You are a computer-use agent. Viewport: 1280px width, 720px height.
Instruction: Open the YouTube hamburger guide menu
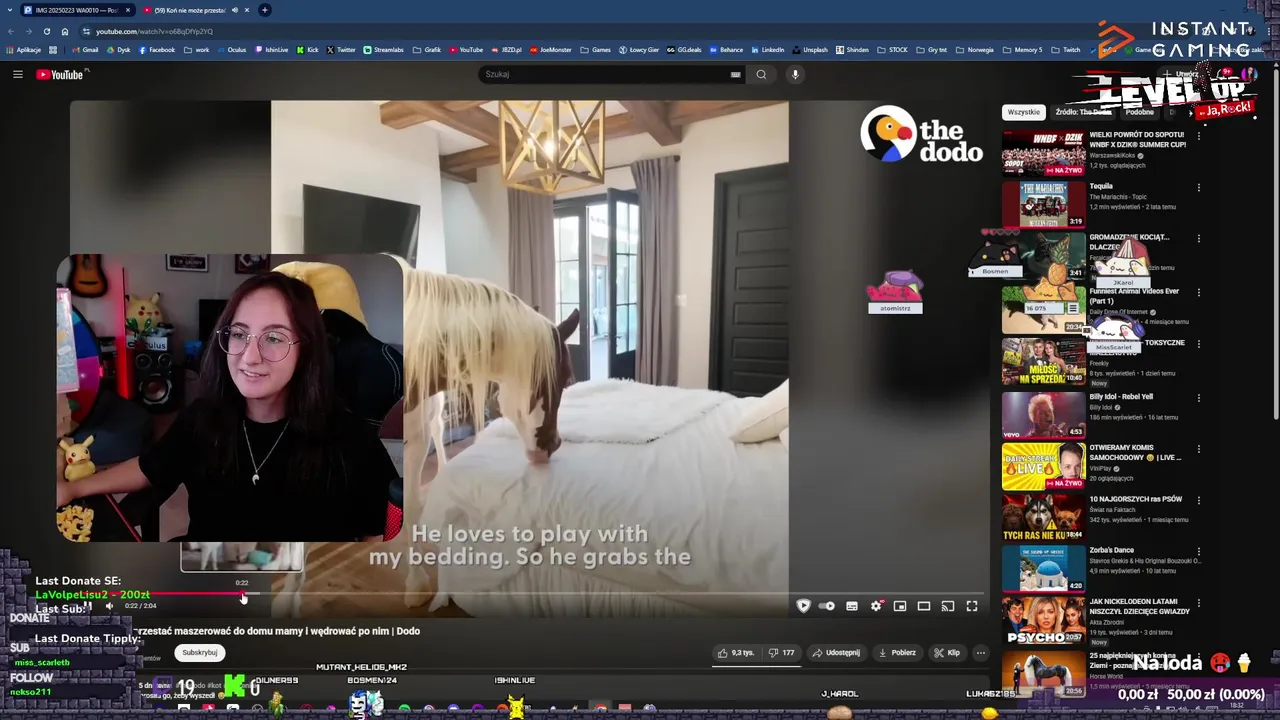17,74
